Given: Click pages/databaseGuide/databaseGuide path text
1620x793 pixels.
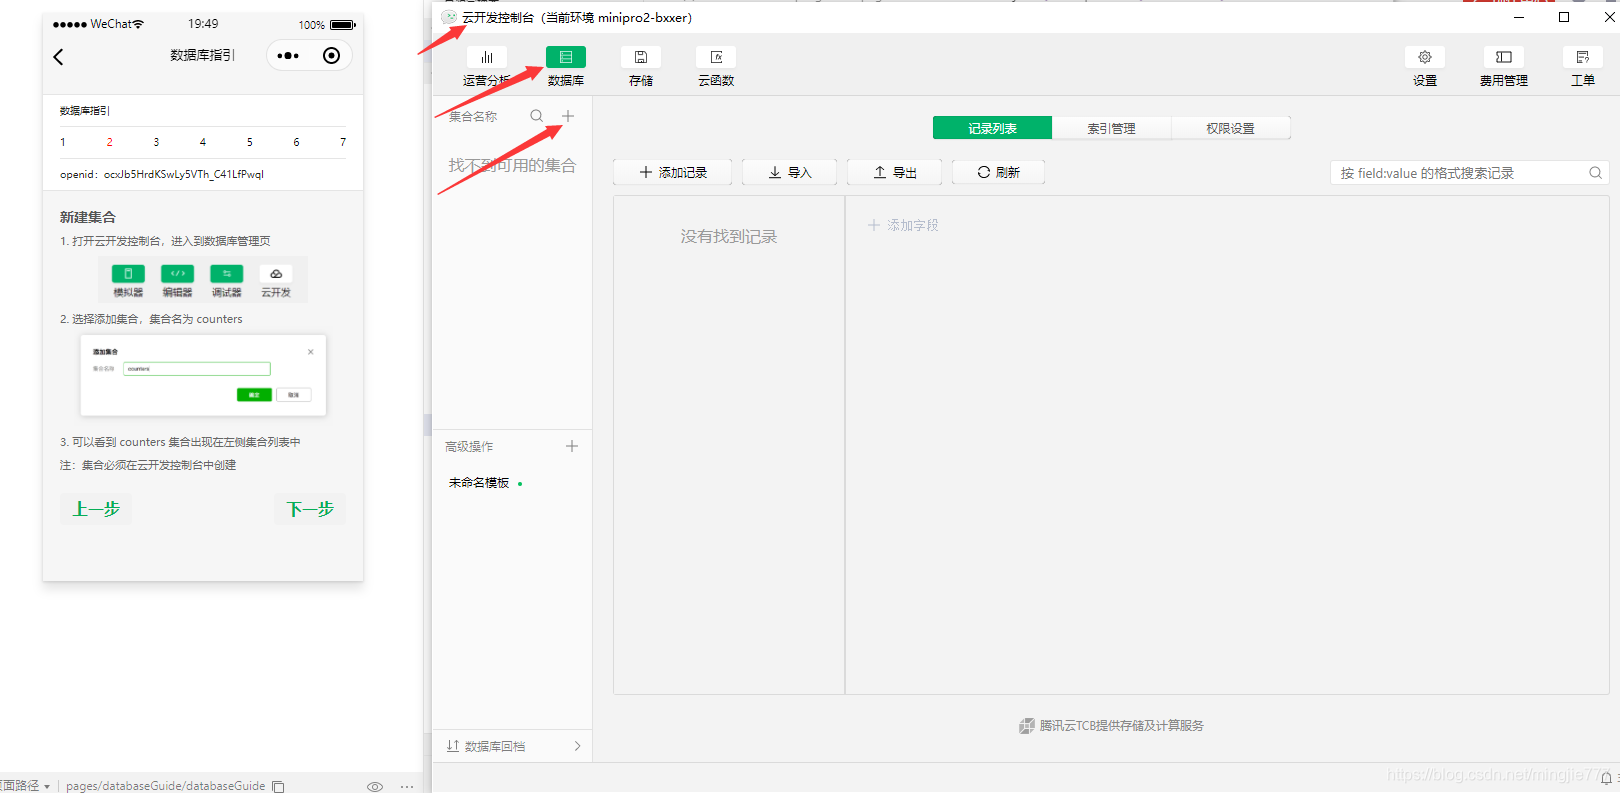Looking at the screenshot, I should coord(166,786).
